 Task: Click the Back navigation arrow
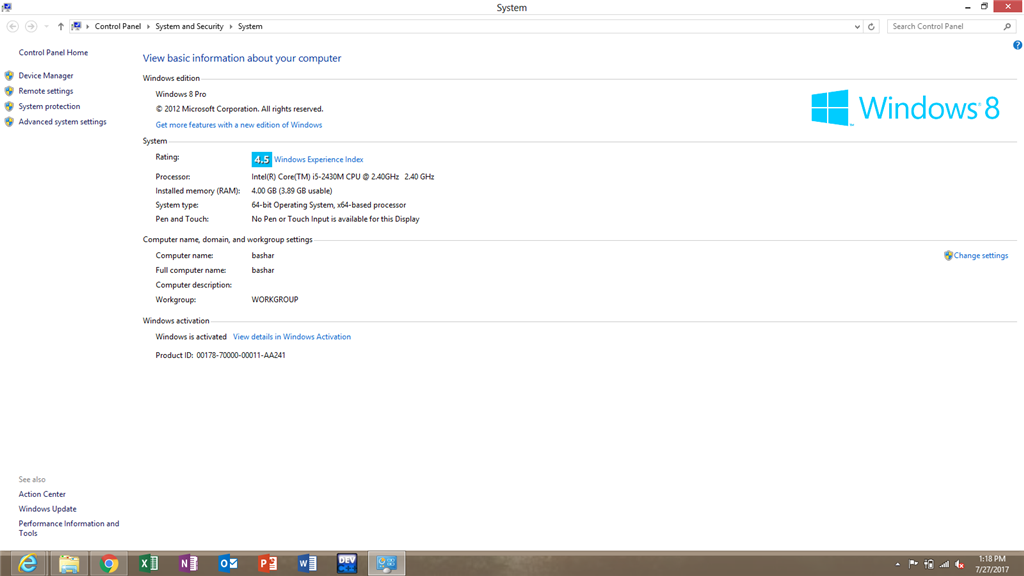tap(12, 26)
